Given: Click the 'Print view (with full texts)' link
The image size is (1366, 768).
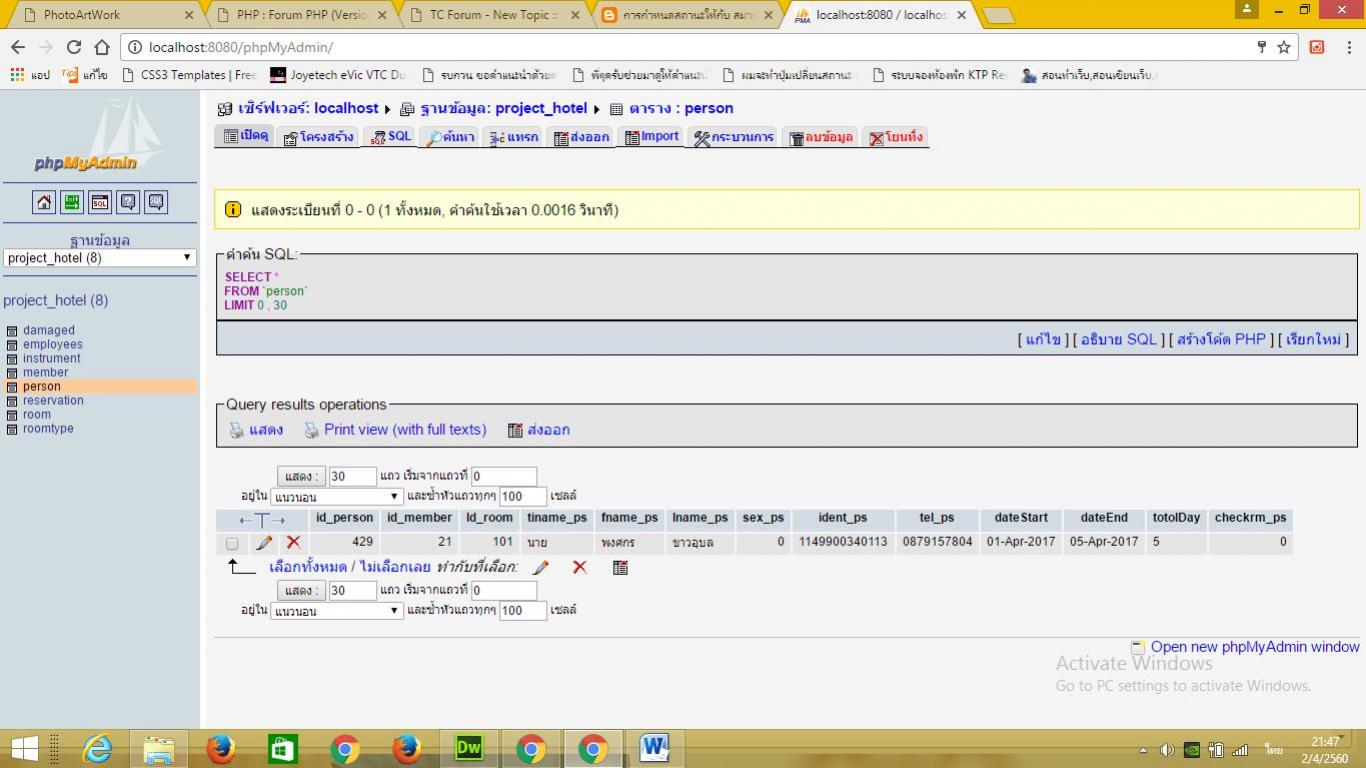Looking at the screenshot, I should pos(404,429).
